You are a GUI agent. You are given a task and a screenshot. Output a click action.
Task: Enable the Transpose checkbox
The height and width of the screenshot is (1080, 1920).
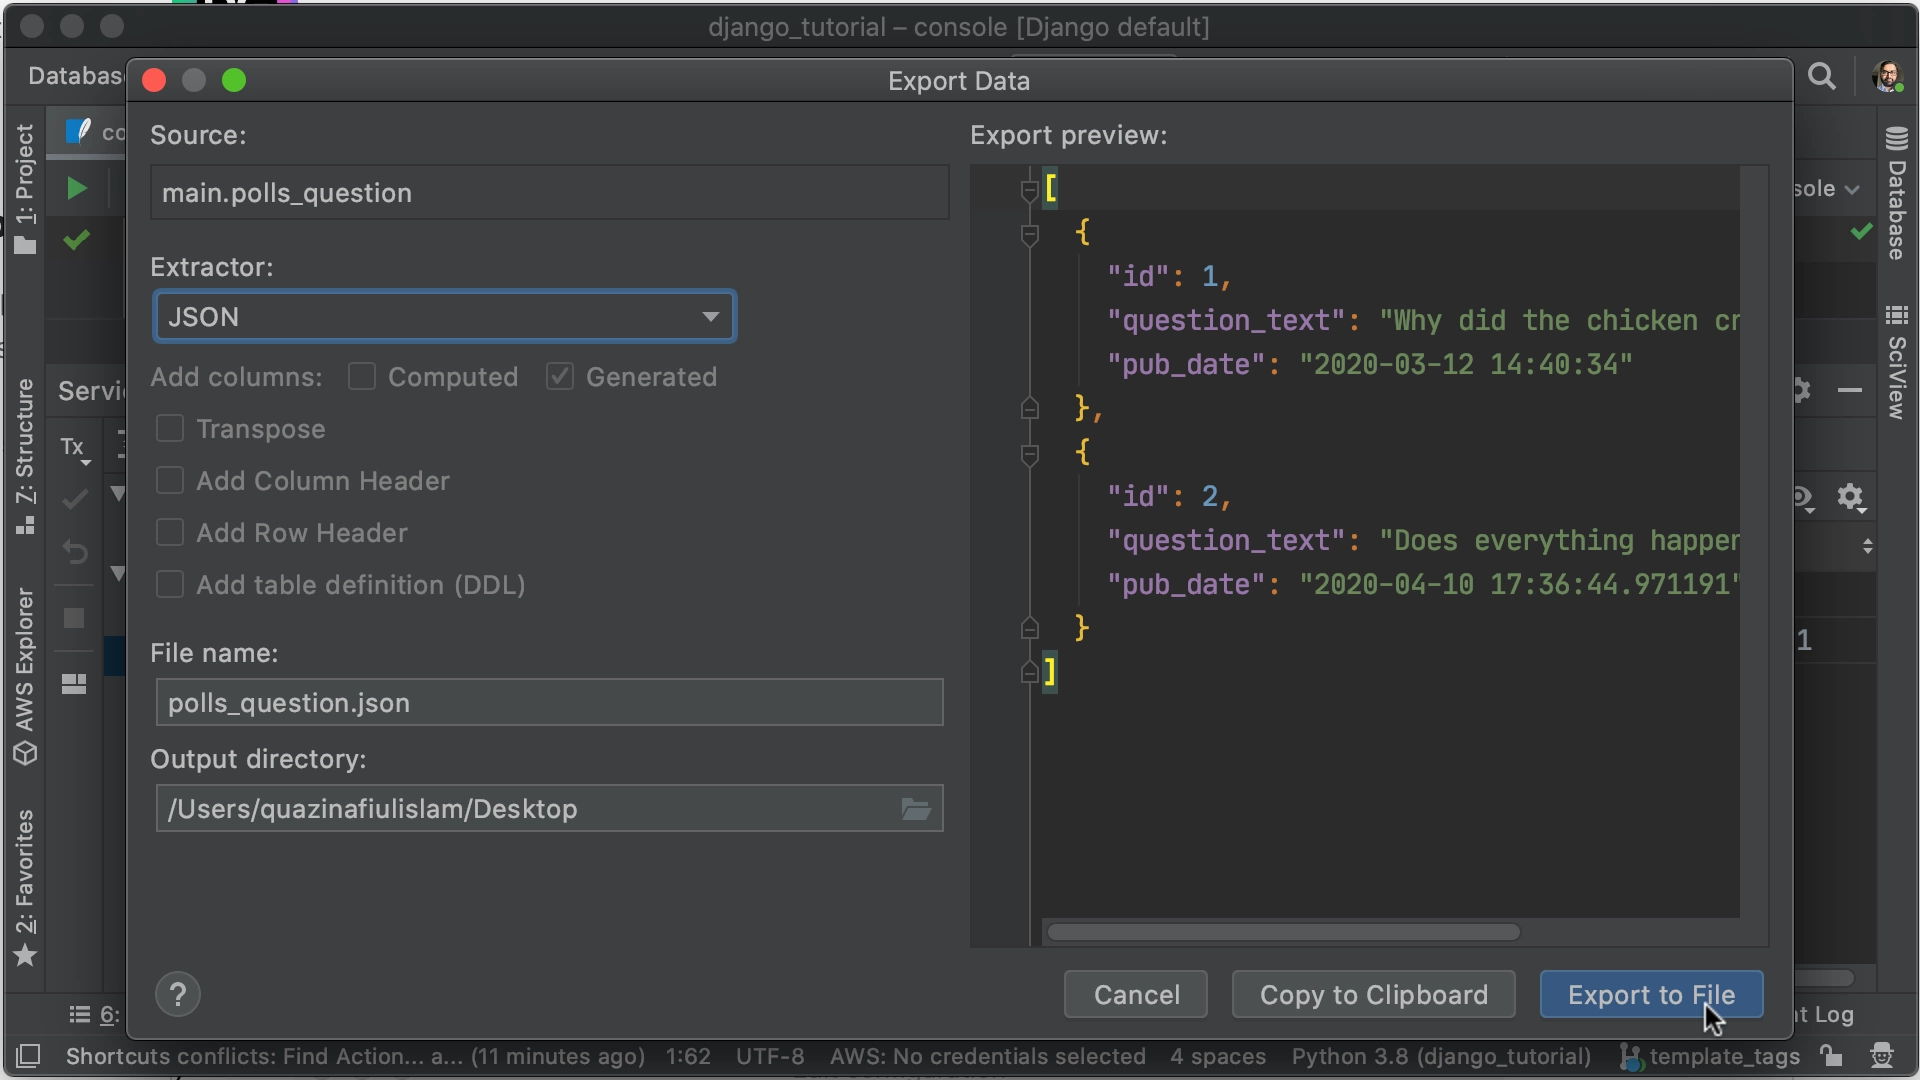173,427
